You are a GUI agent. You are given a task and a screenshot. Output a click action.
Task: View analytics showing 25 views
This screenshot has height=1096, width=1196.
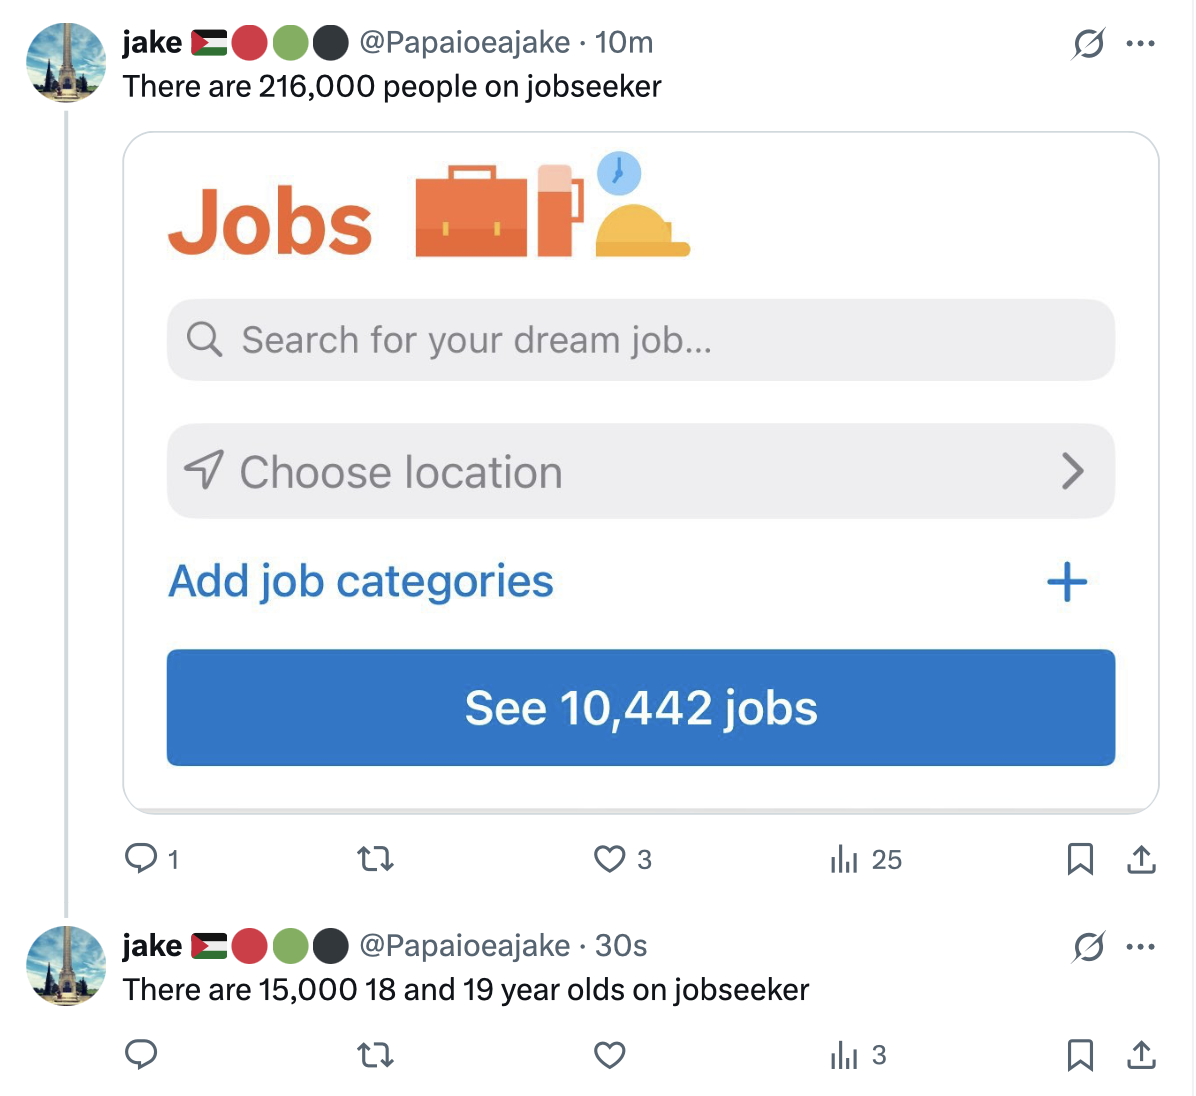(x=846, y=859)
